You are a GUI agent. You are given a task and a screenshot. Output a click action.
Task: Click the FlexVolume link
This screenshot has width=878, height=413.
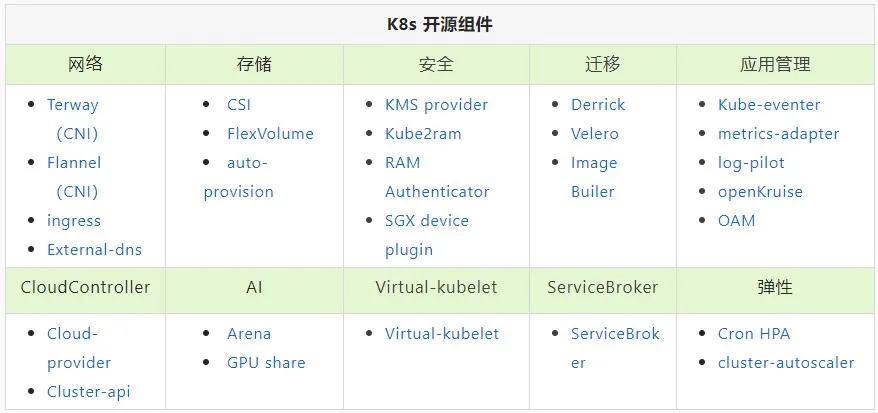pyautogui.click(x=270, y=134)
